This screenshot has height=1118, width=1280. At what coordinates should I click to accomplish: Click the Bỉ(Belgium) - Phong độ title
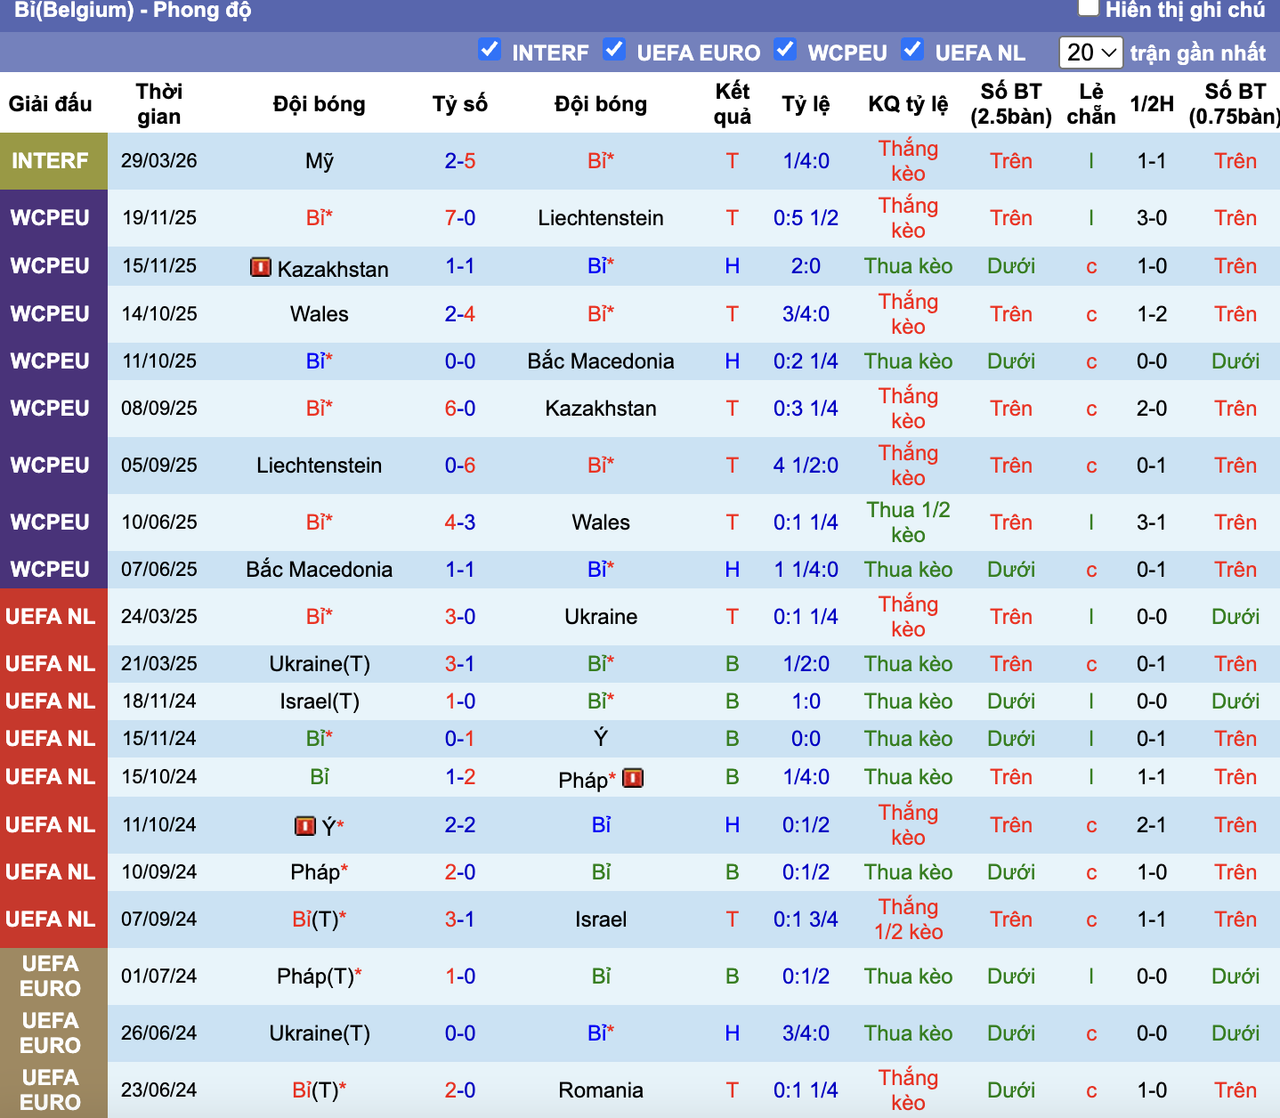132,11
